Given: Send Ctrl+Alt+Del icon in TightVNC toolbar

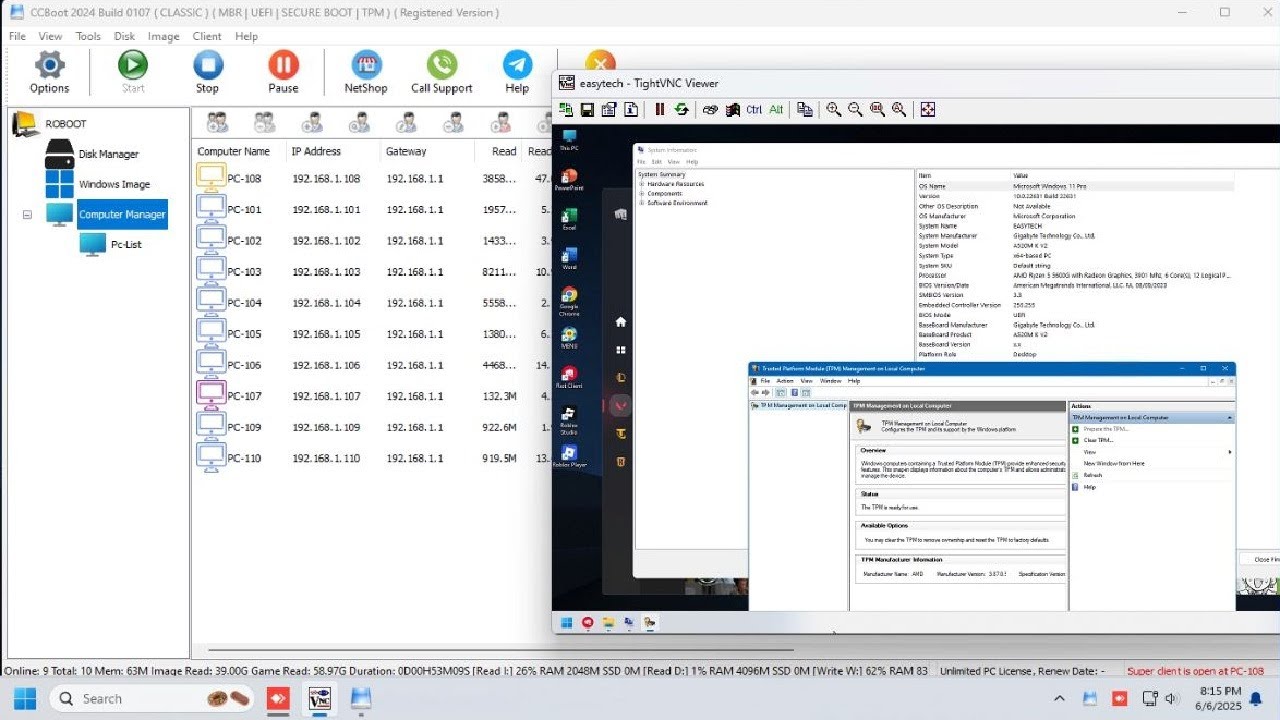Looking at the screenshot, I should click(711, 109).
